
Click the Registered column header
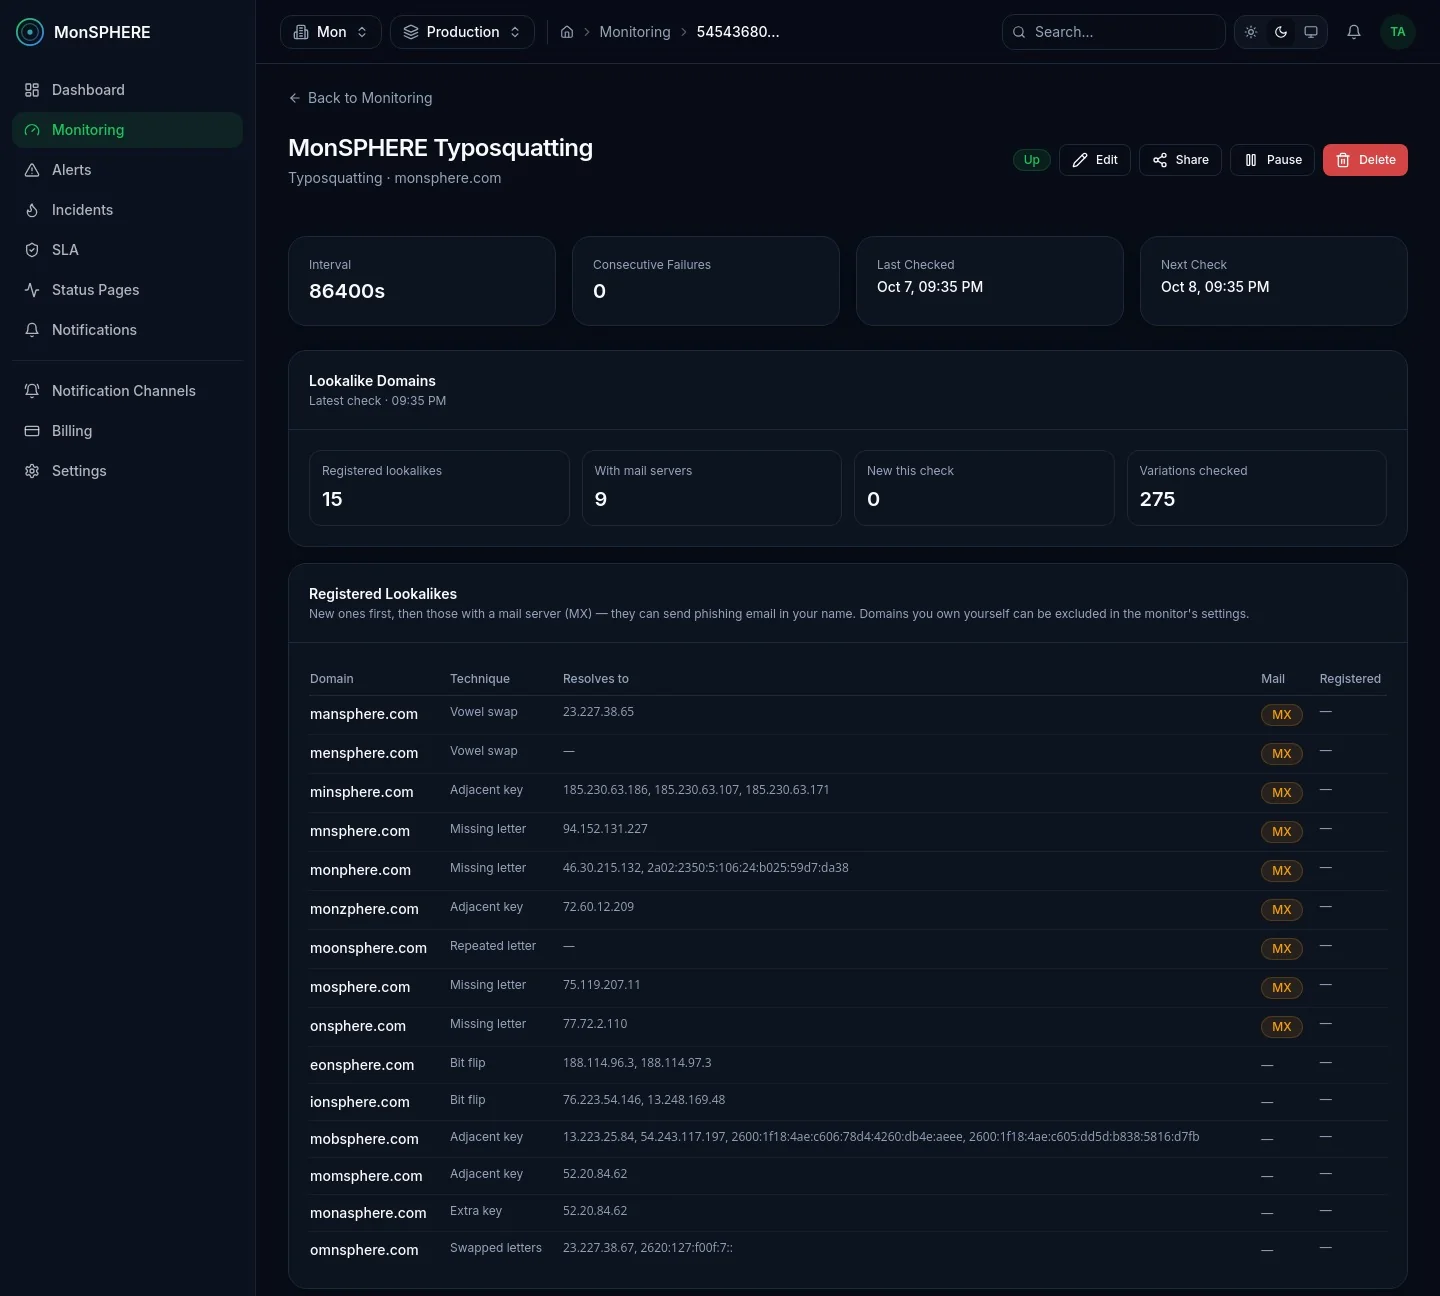(1350, 679)
